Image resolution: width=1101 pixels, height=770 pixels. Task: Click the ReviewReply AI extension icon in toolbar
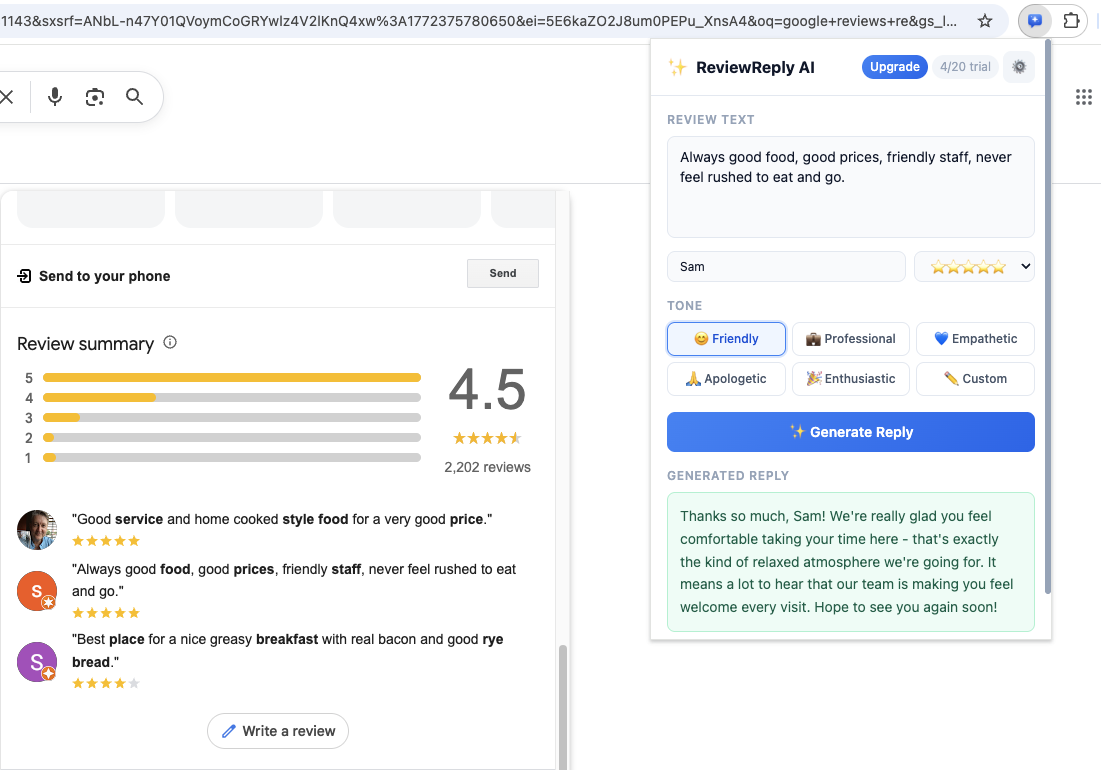1034,20
